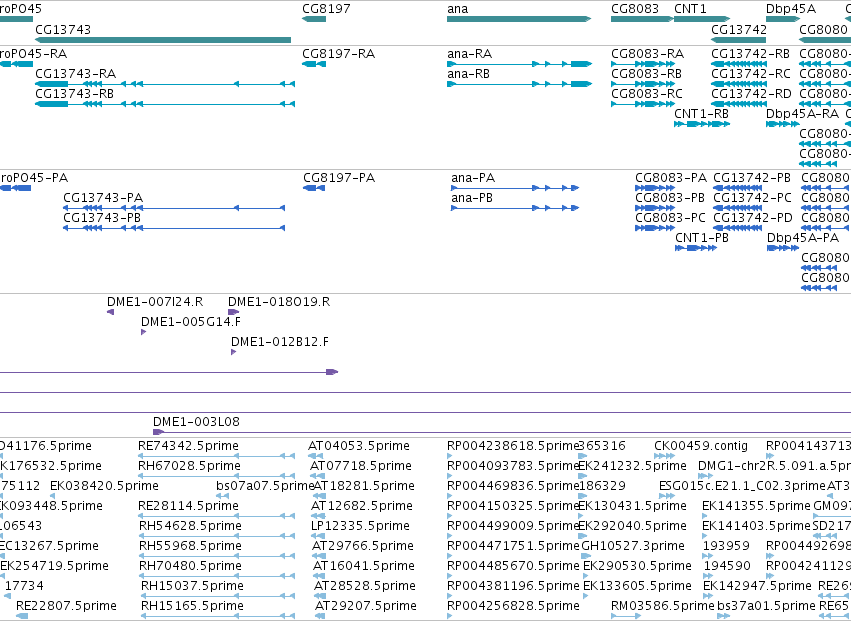Select the RP004238618.5prime EST label

coord(513,446)
